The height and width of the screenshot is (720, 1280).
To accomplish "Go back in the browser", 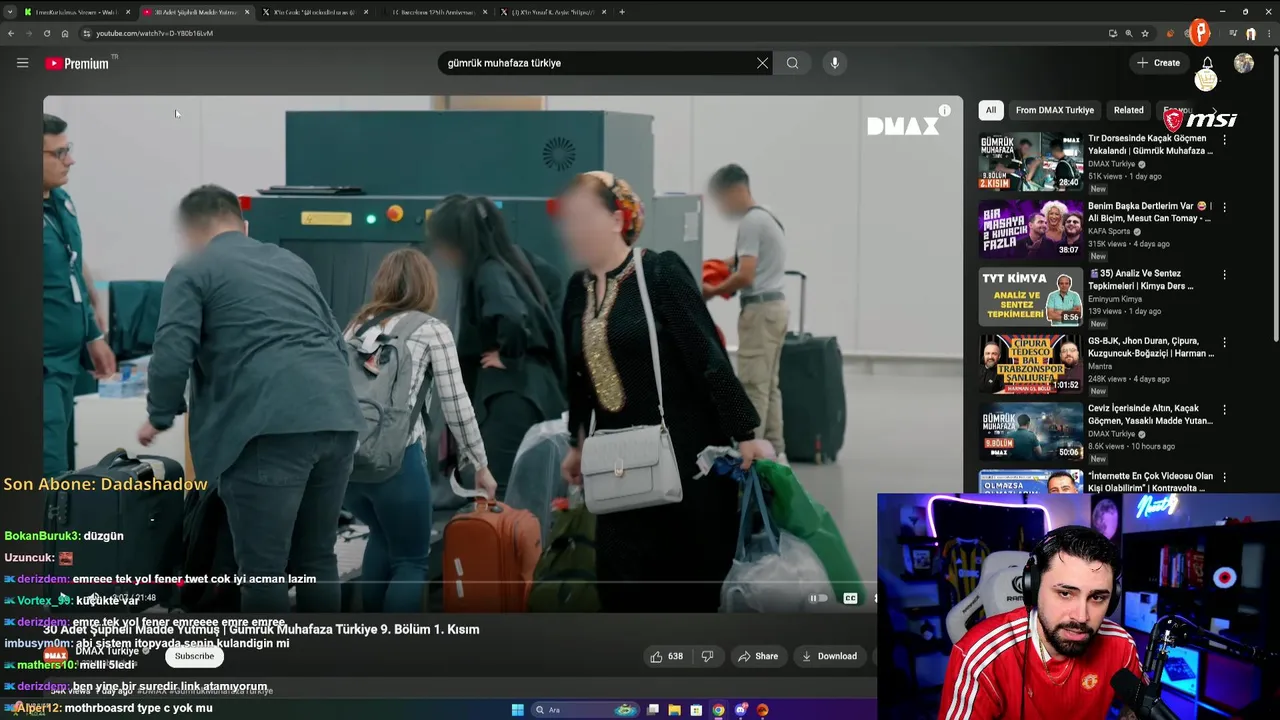I will 11,33.
